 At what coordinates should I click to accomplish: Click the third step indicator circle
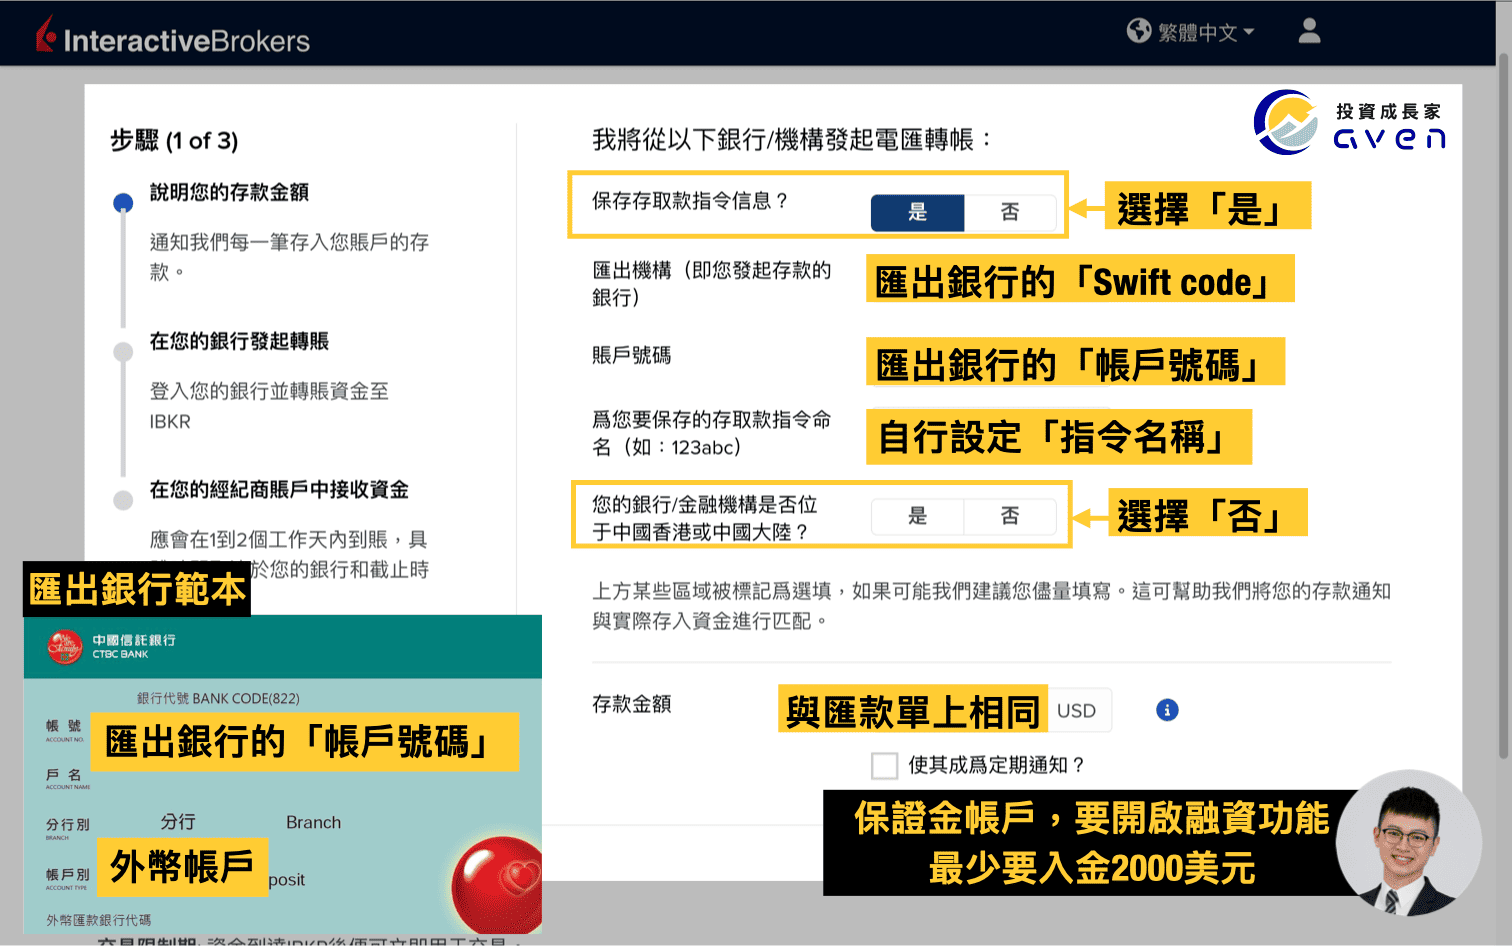(x=123, y=499)
